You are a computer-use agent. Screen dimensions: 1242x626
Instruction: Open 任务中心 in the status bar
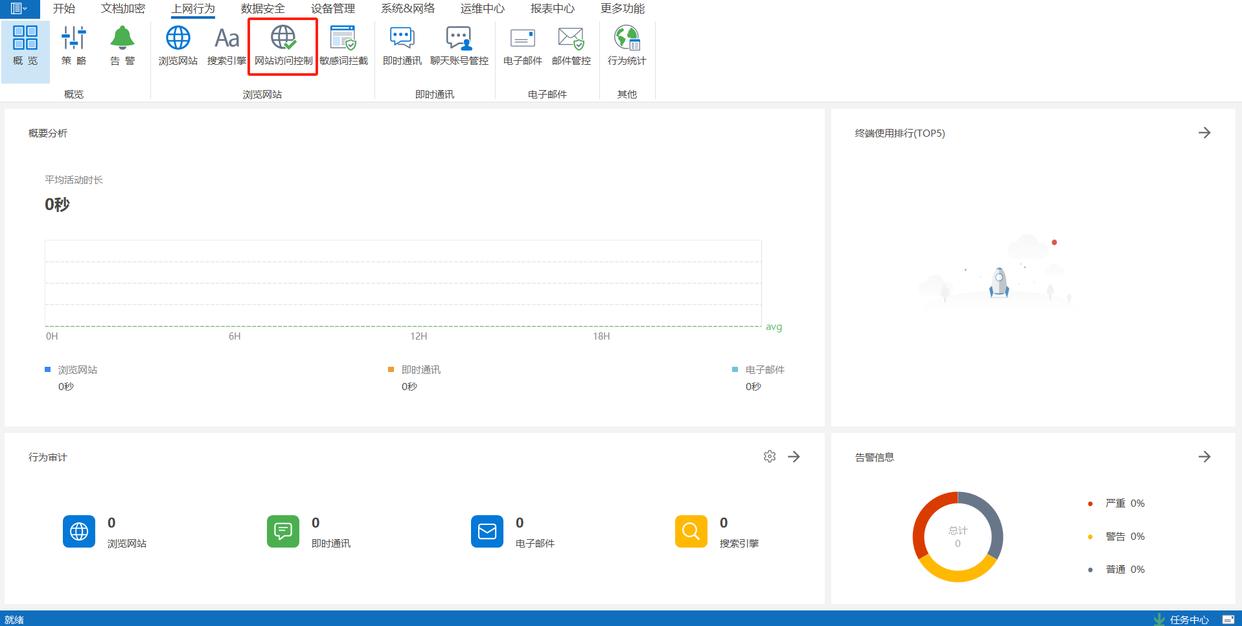pos(1181,619)
